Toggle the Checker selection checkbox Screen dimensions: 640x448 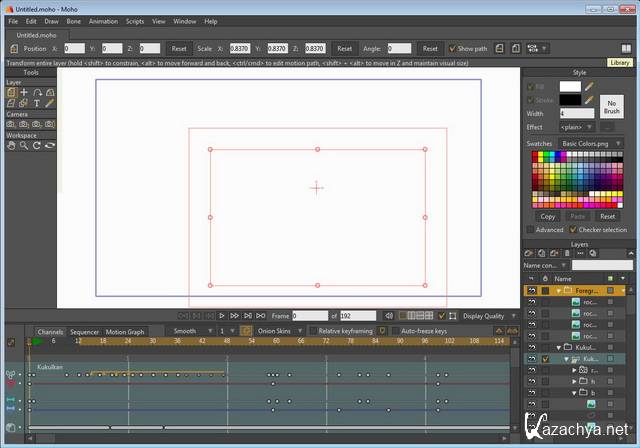click(x=572, y=229)
